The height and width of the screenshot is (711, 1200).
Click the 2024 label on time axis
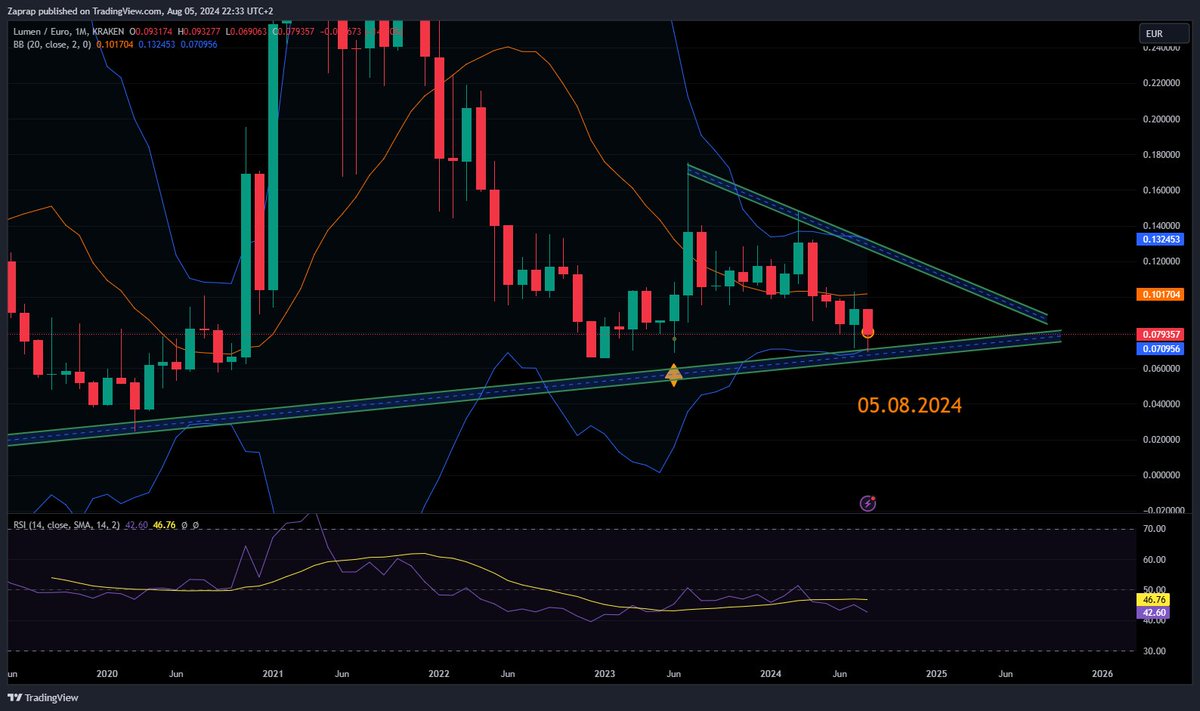point(769,674)
